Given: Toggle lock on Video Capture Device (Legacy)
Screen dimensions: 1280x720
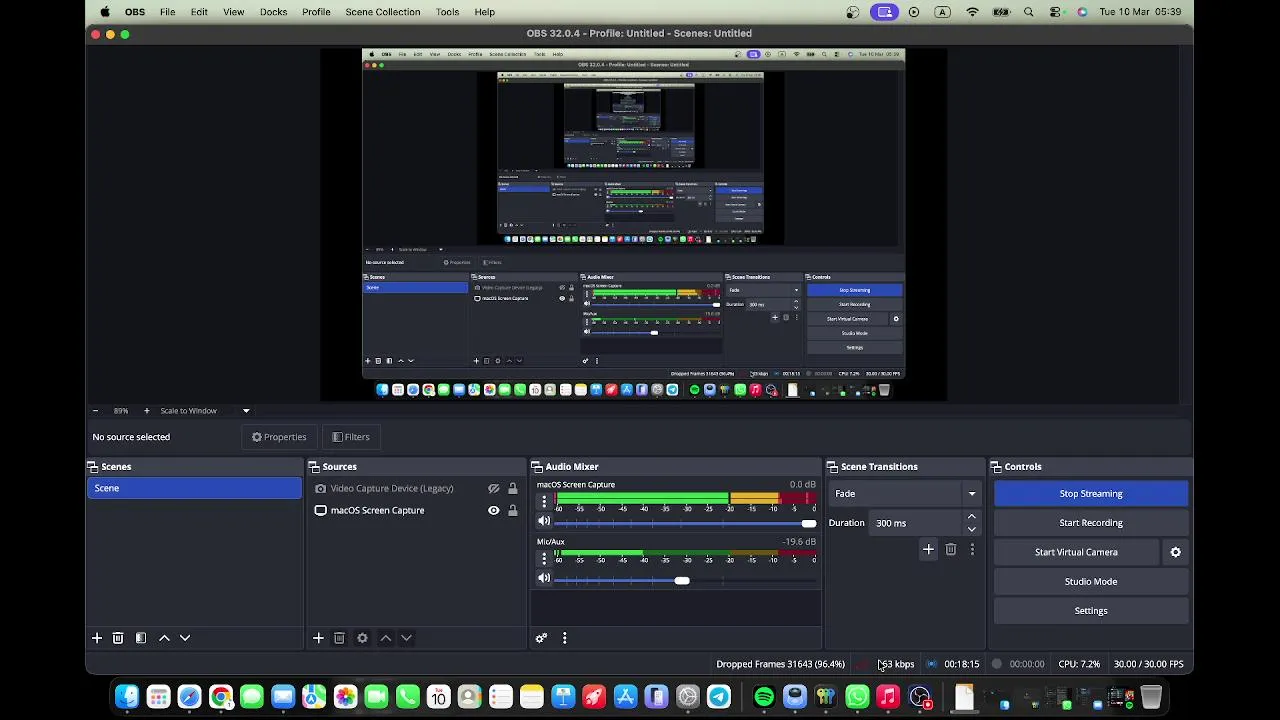Looking at the screenshot, I should pos(513,489).
